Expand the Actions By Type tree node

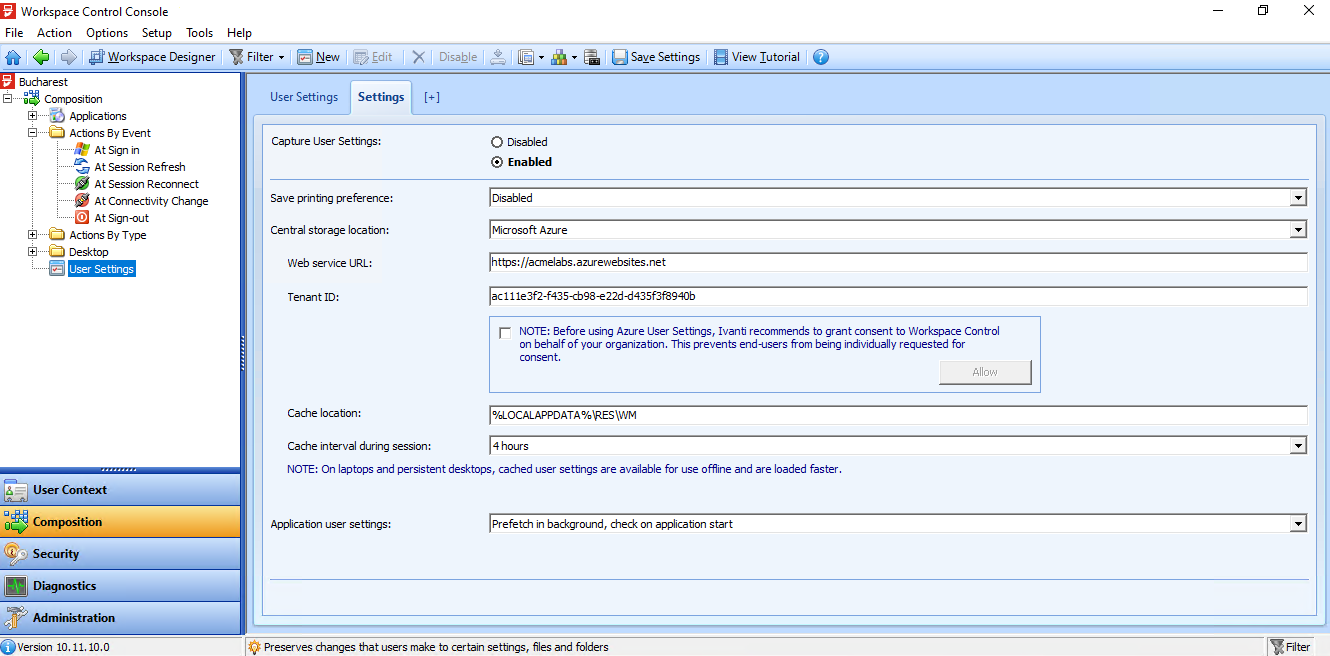pos(33,234)
